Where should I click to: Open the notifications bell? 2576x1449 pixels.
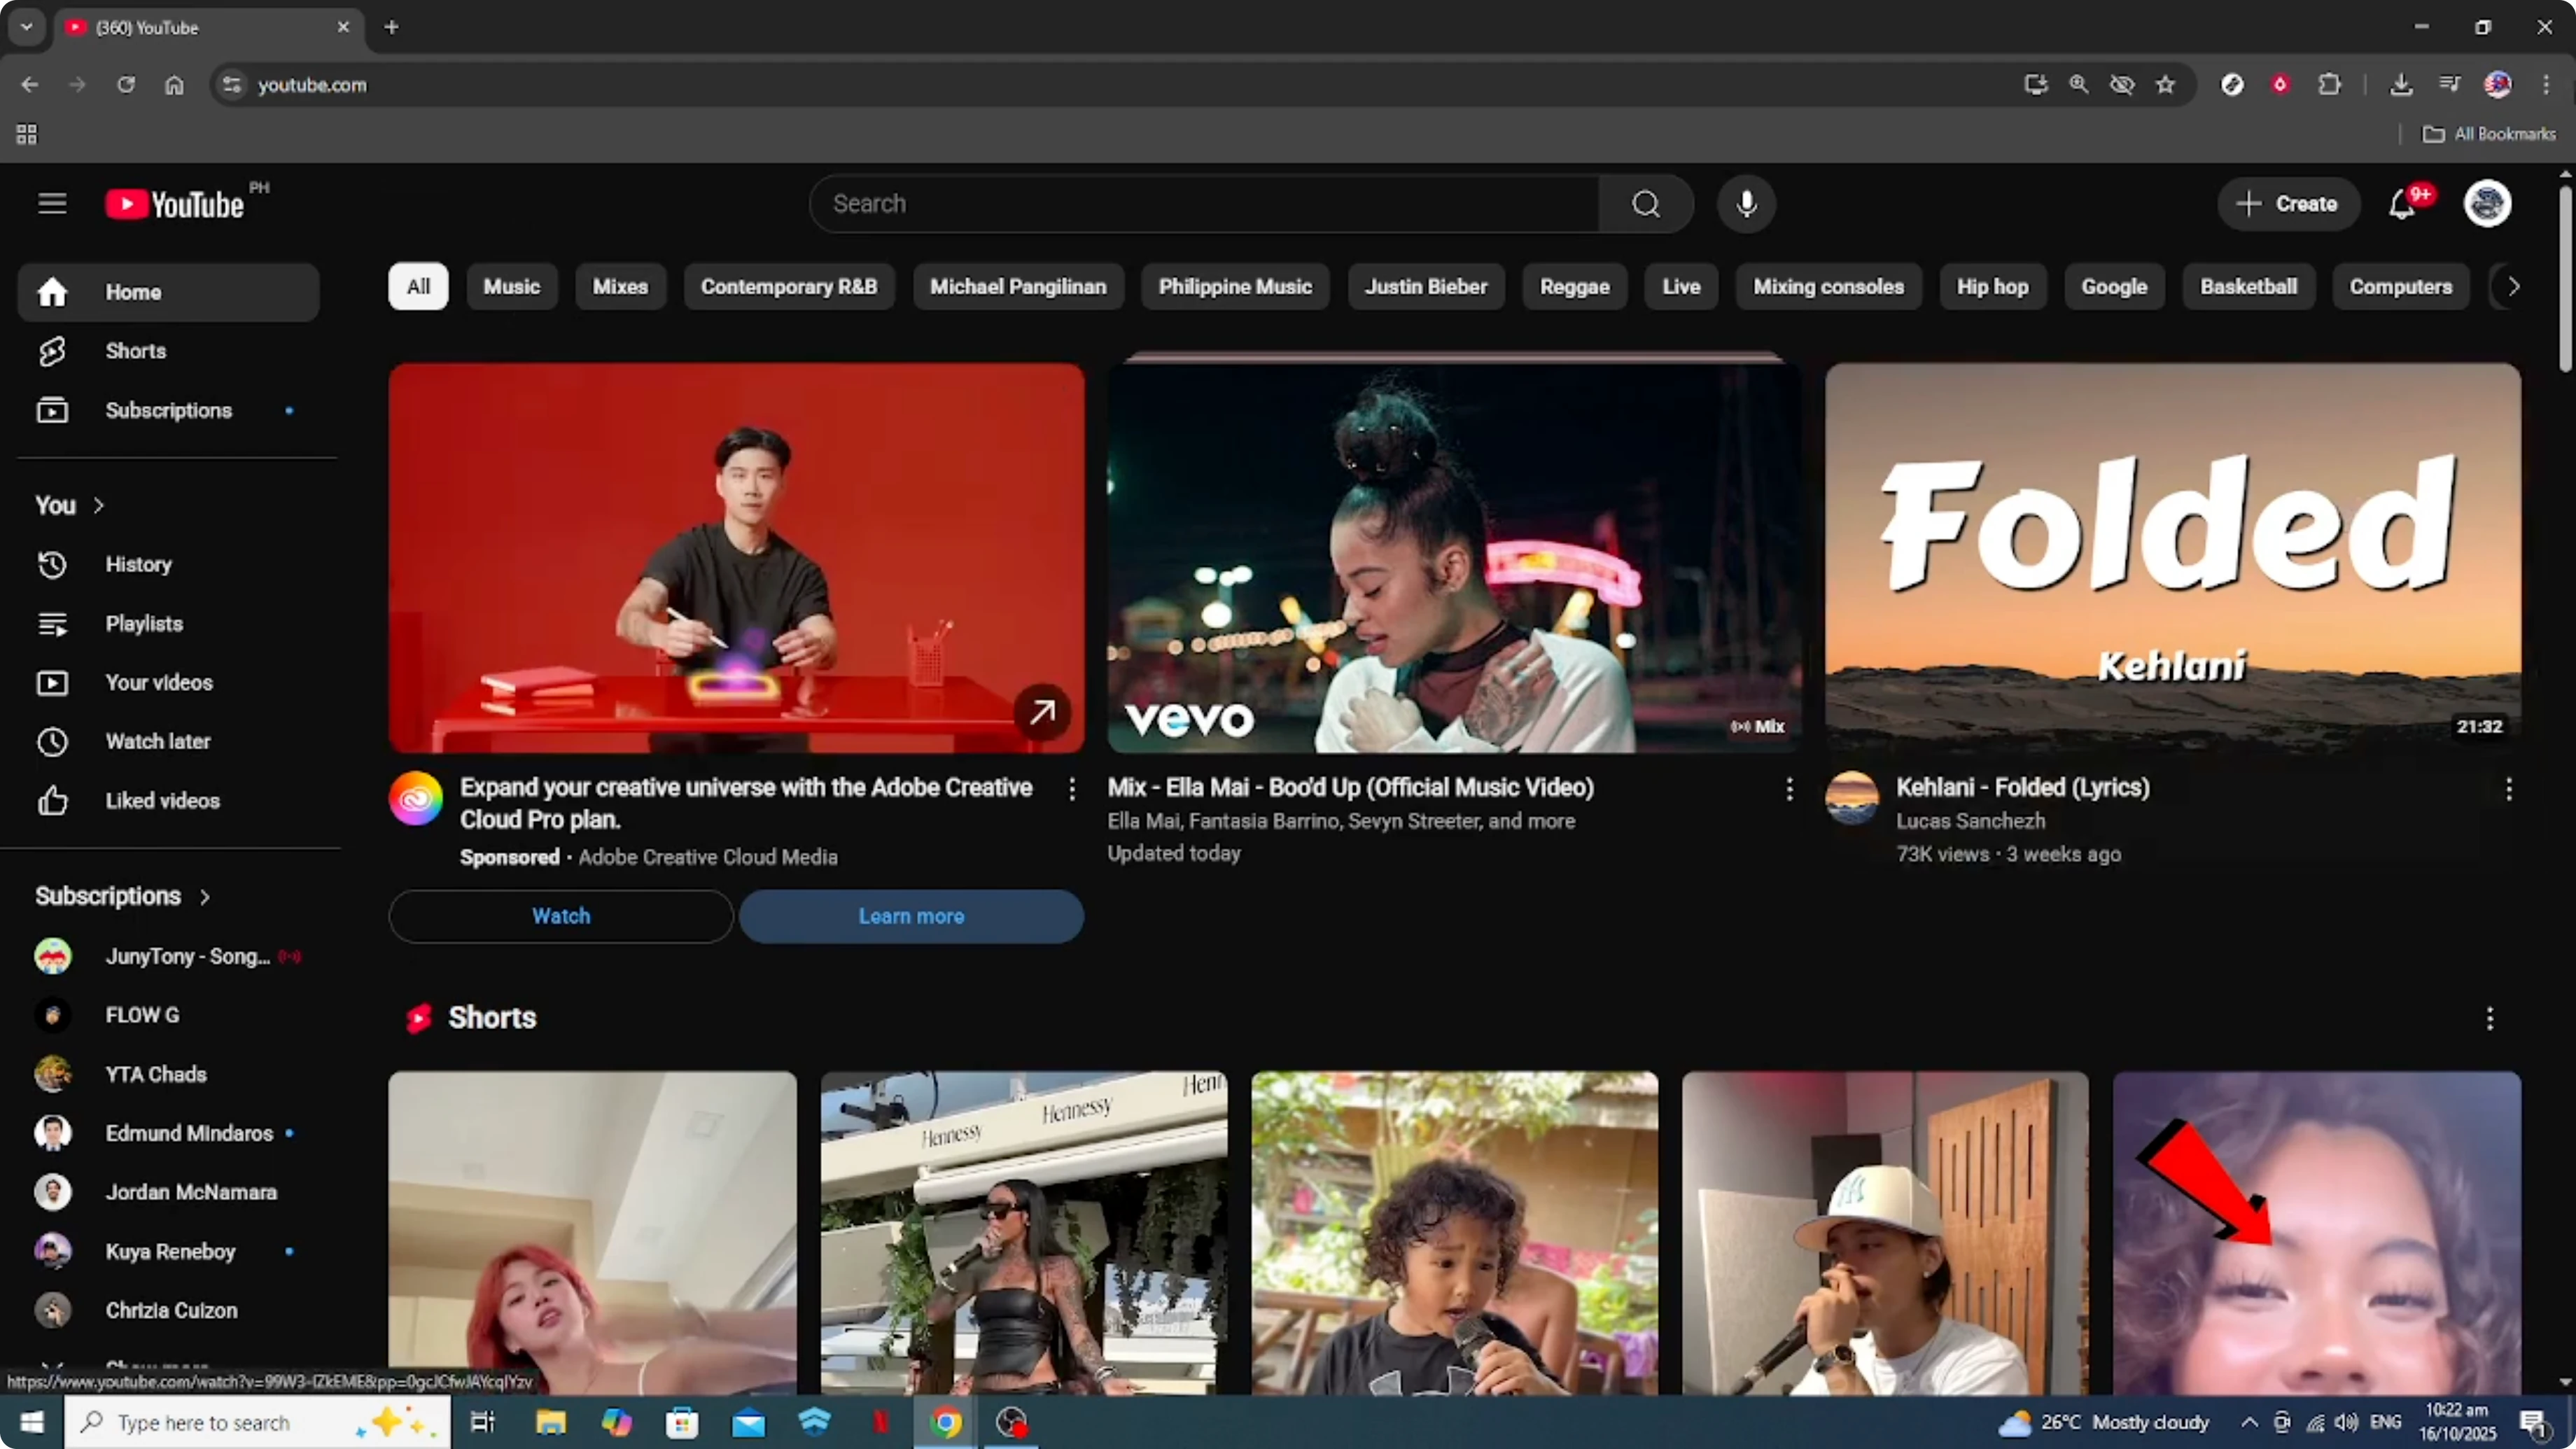pos(2401,203)
